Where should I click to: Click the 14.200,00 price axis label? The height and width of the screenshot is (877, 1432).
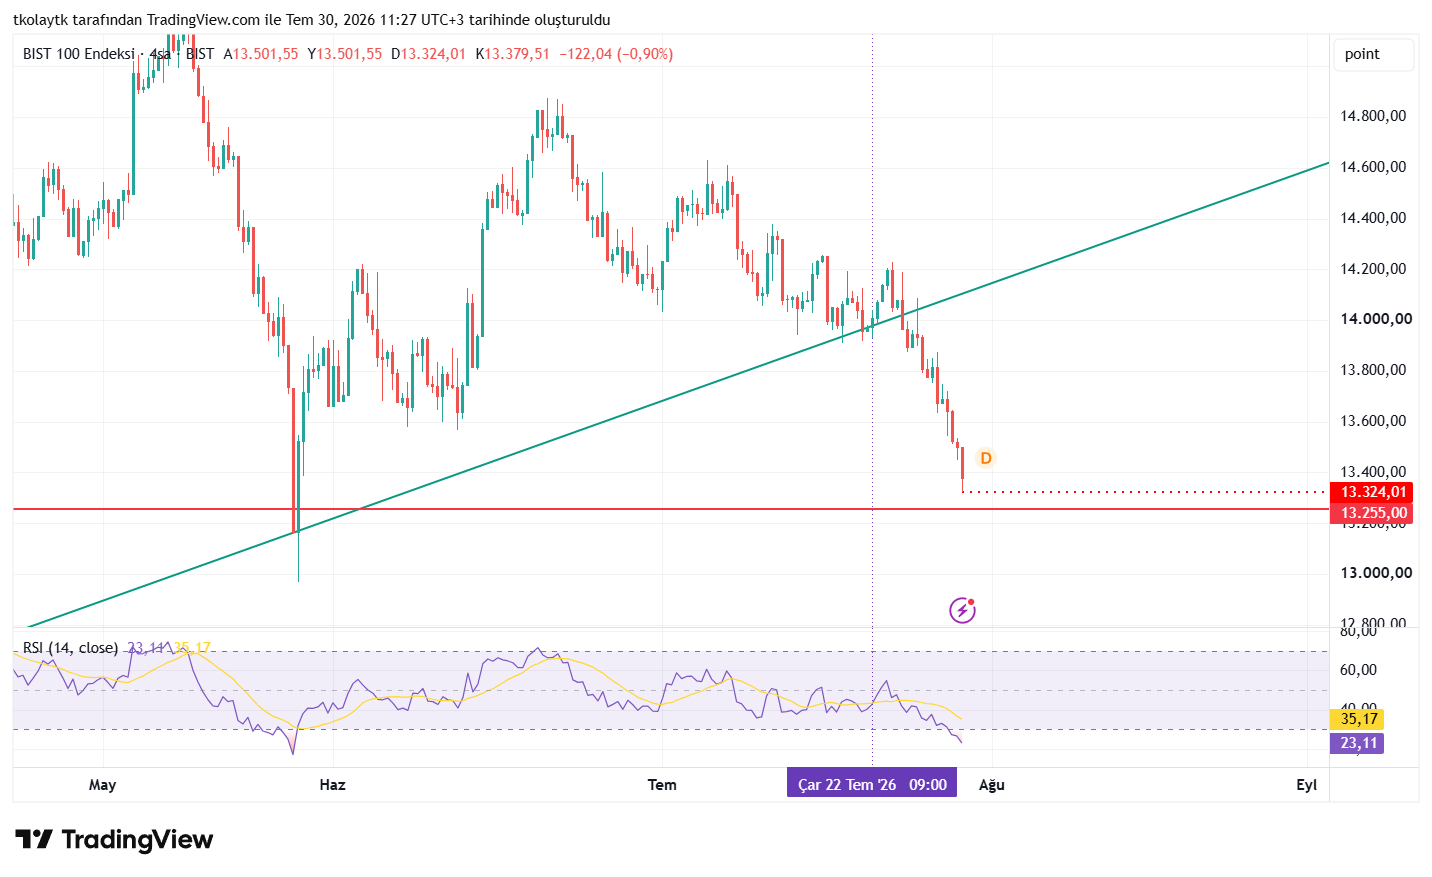coord(1373,269)
